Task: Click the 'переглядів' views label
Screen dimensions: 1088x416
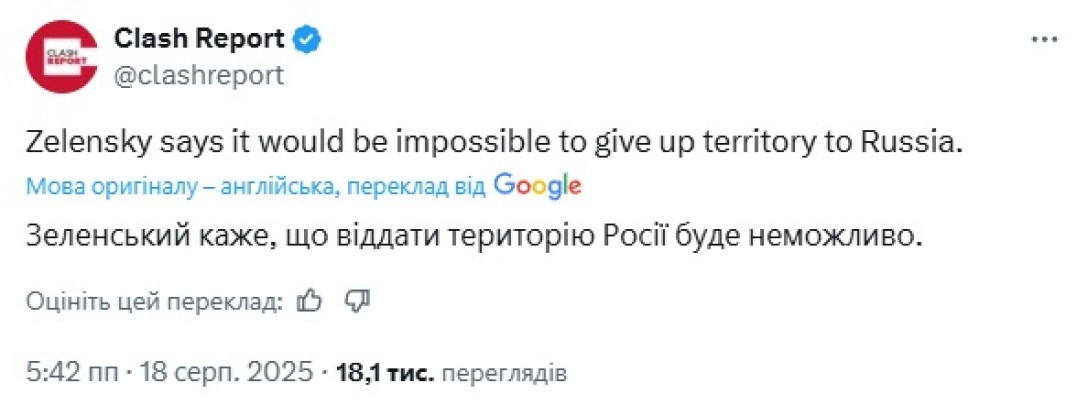Action: click(x=504, y=374)
